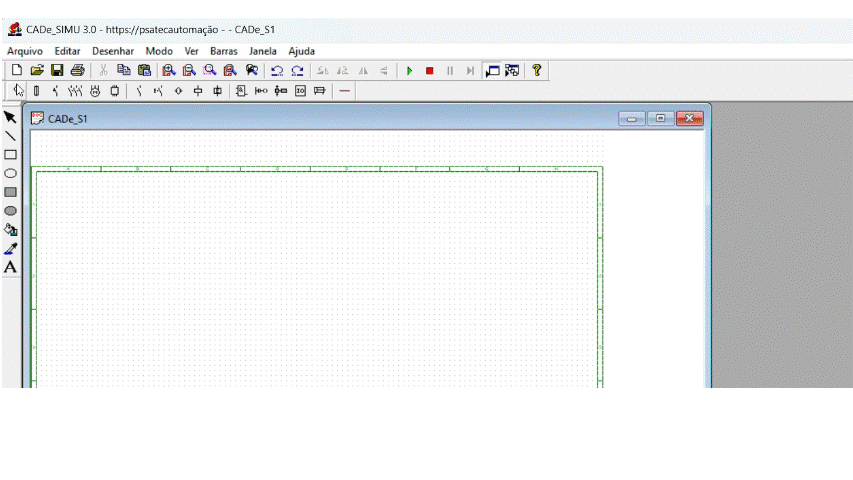Open the actuated contact component library
The image size is (853, 480).
pos(158,91)
